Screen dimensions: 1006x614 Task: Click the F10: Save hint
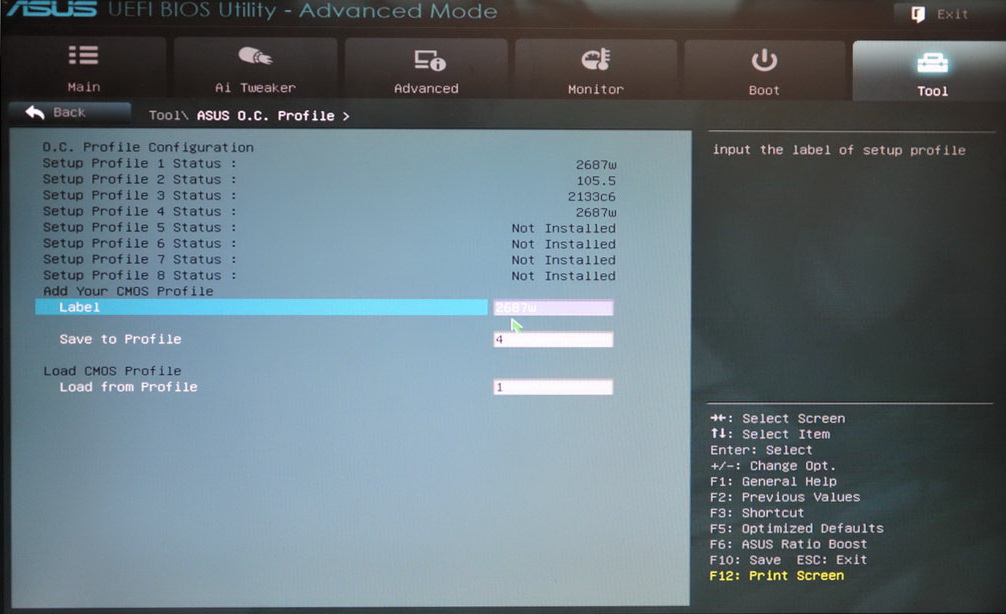pyautogui.click(x=746, y=560)
